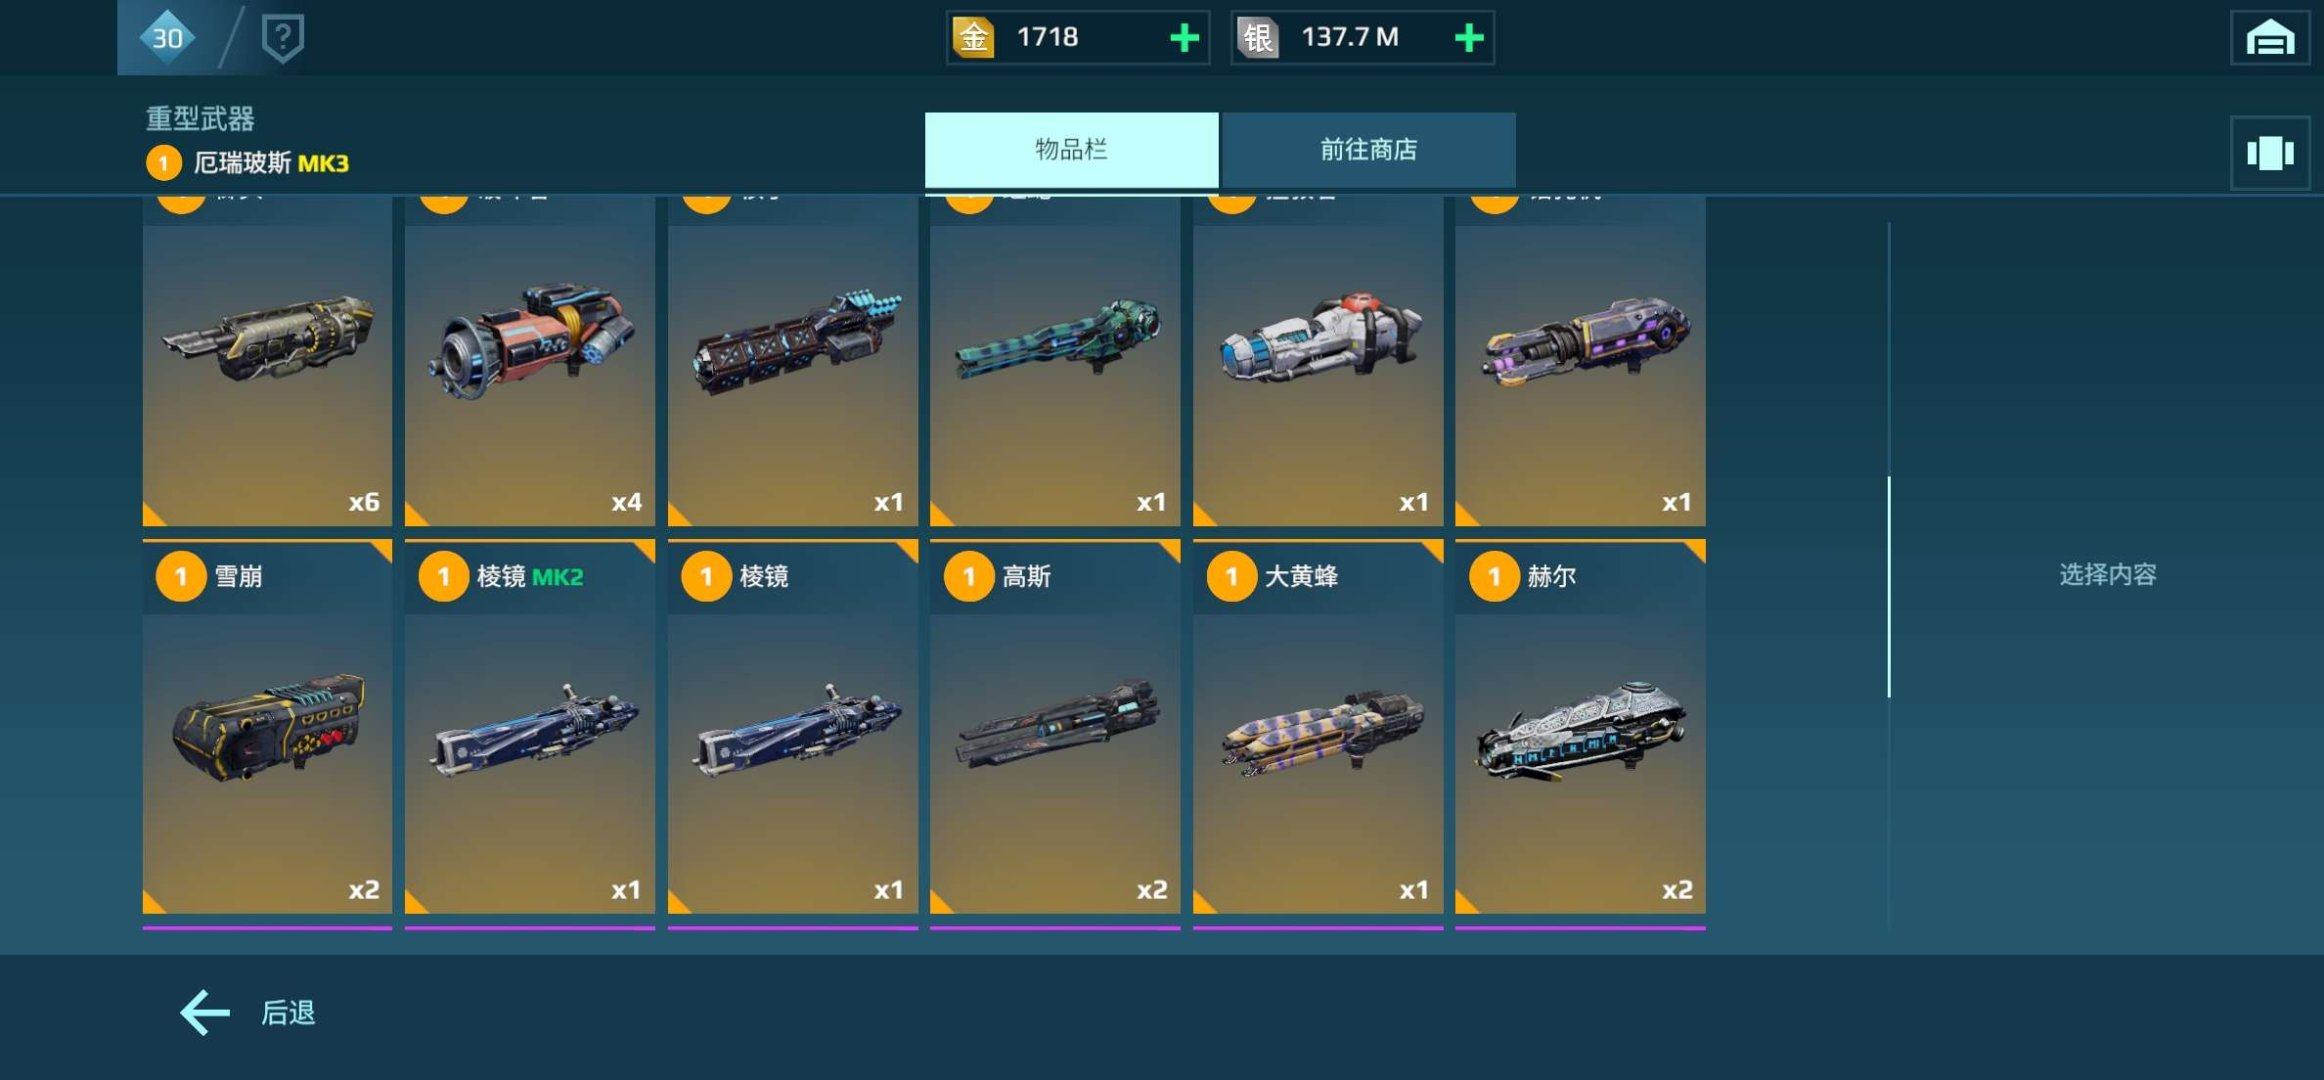This screenshot has height=1080, width=2324.
Task: Open the 前往商店 store tab
Action: click(1368, 150)
